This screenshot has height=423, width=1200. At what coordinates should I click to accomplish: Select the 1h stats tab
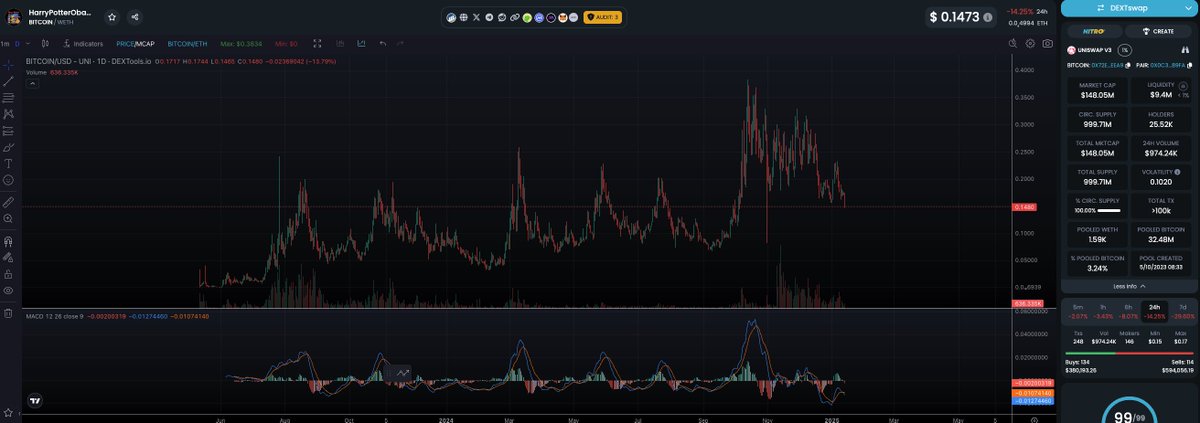coord(1102,310)
